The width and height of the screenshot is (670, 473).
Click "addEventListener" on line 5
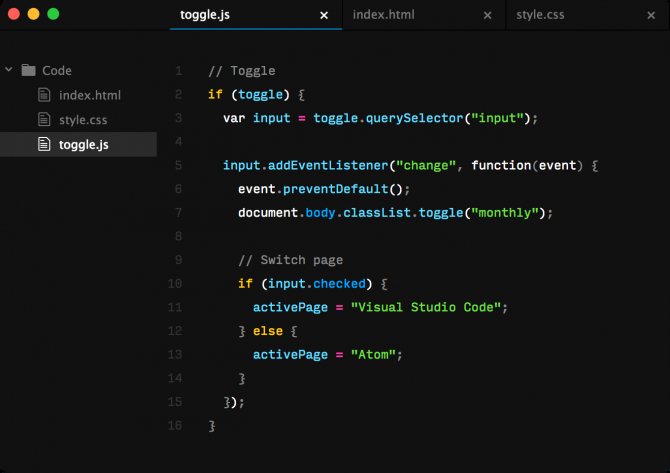(328, 165)
